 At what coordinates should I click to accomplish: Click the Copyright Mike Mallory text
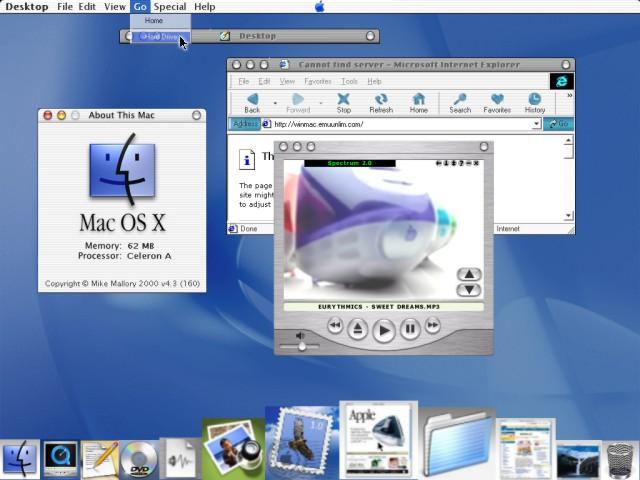122,283
